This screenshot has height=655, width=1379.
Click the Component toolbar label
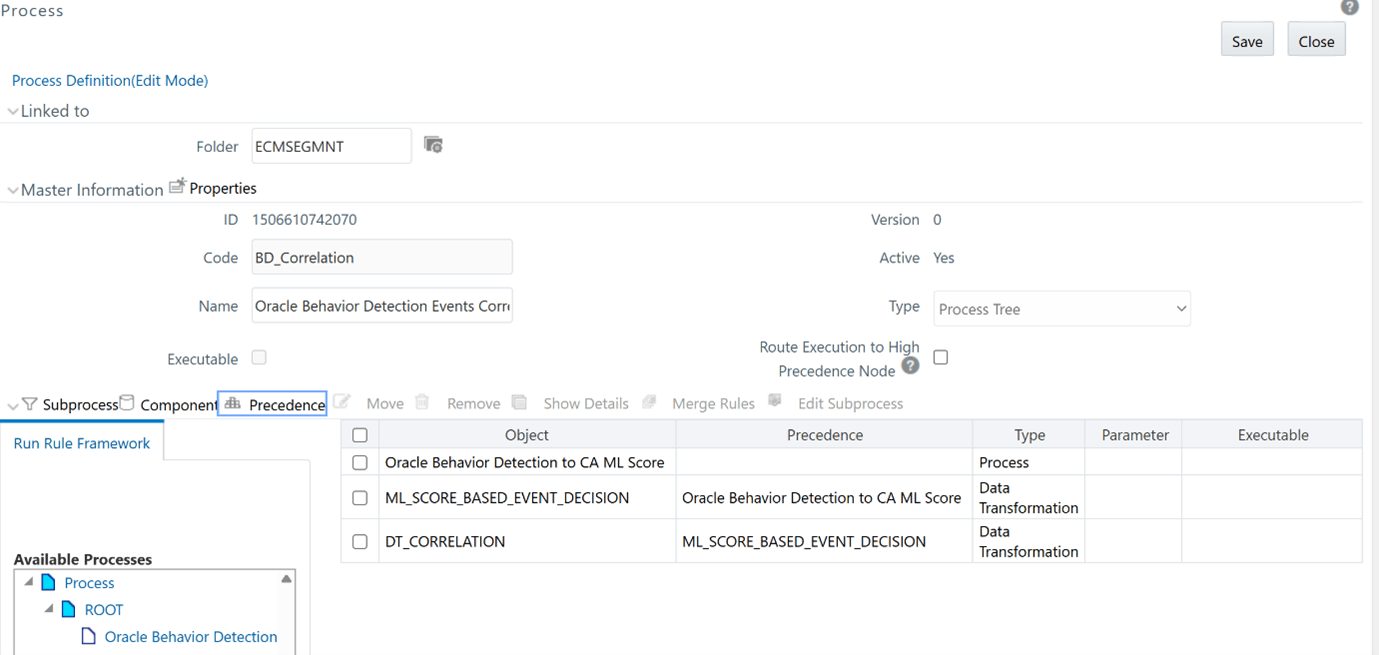click(178, 405)
